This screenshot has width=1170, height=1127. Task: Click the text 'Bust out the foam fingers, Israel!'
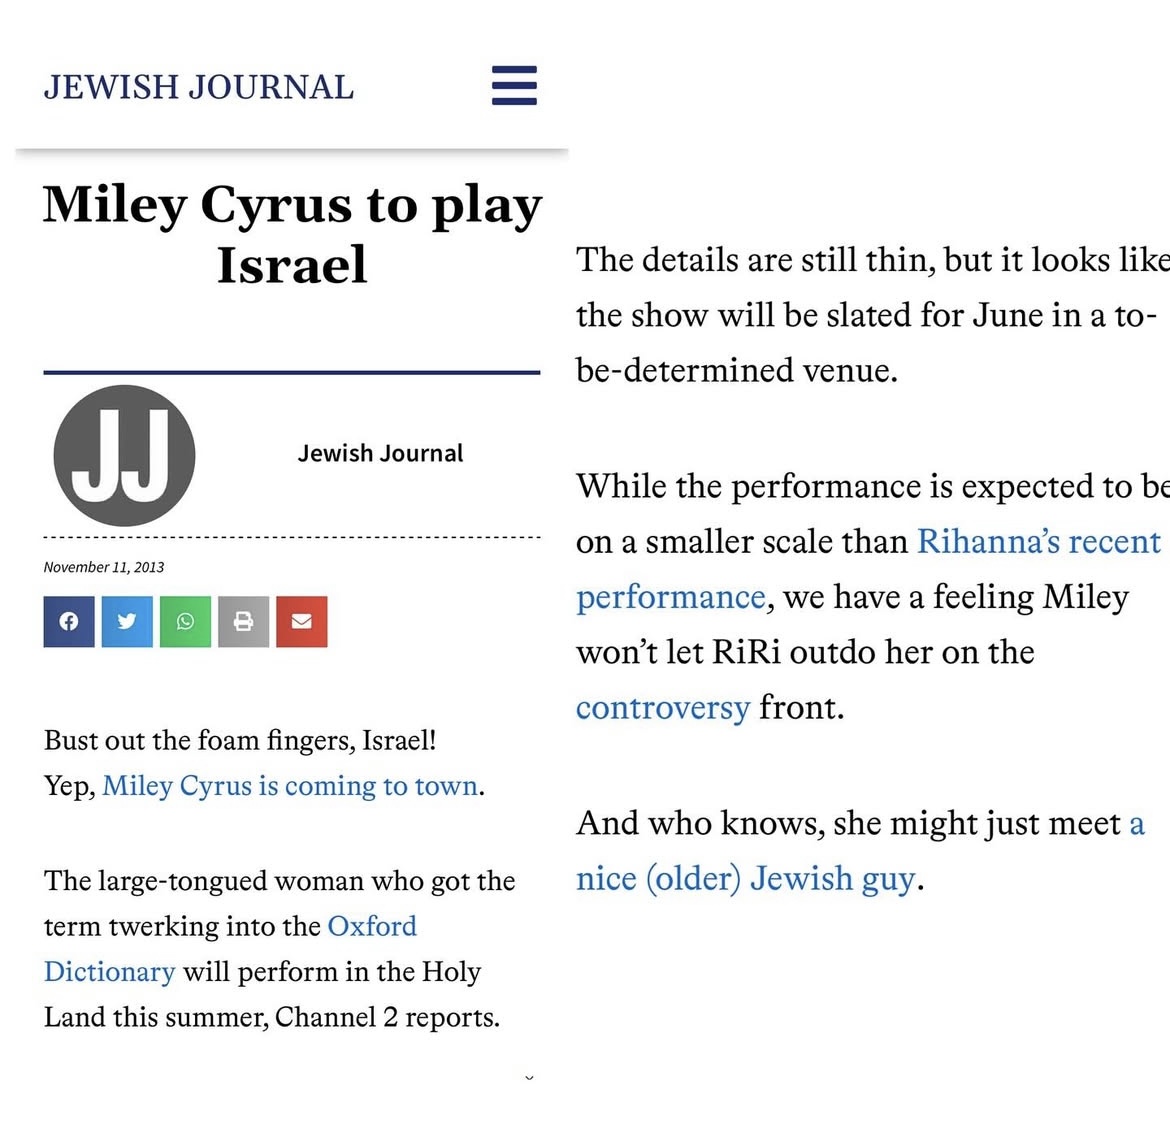click(240, 740)
